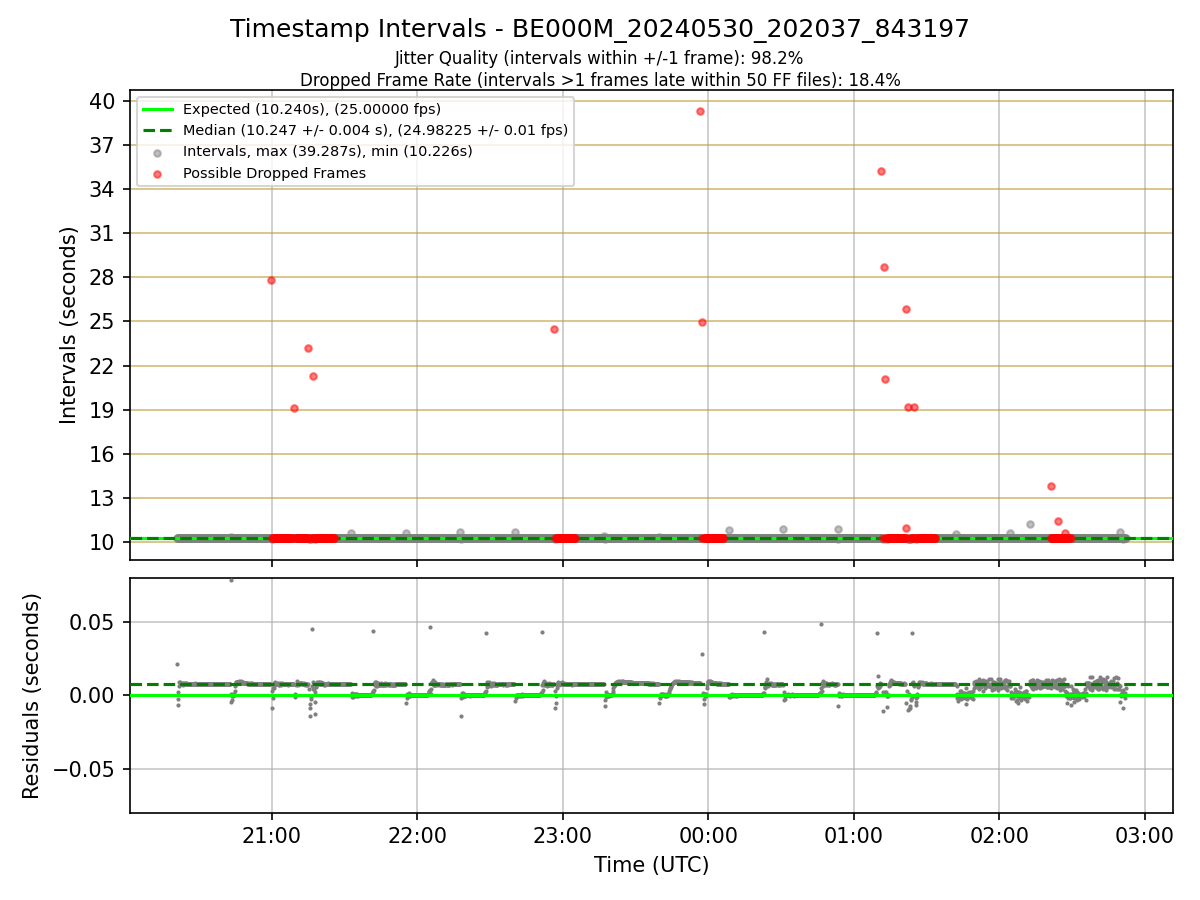Click the solid green Expected legend line sample
Image resolution: width=1200 pixels, height=900 pixels.
click(157, 110)
